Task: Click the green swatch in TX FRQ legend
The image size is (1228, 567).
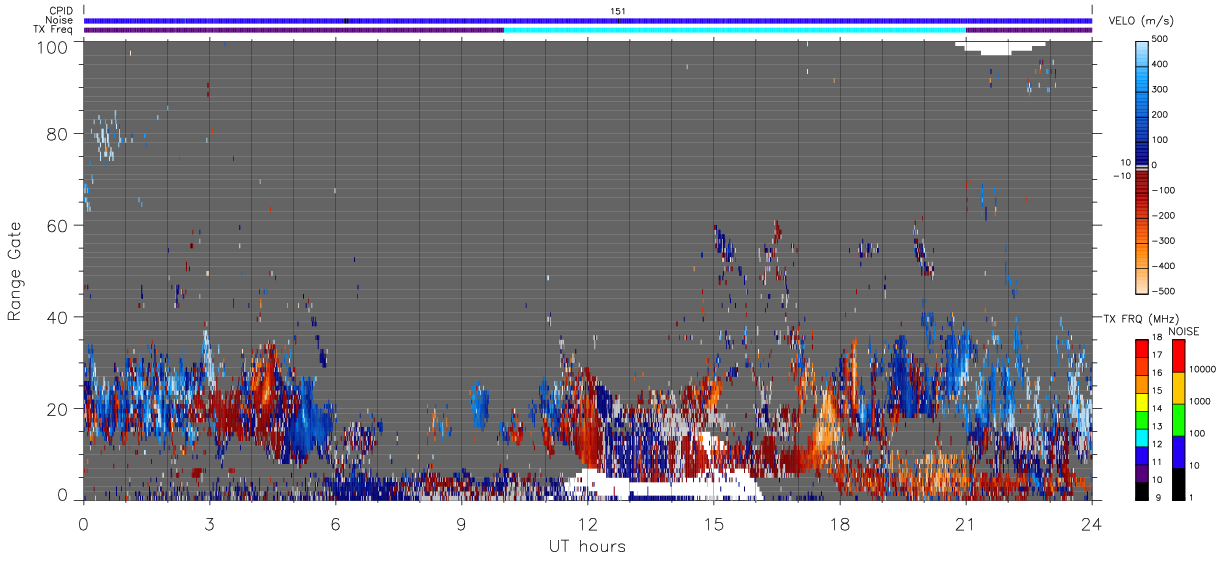Action: pos(1142,419)
